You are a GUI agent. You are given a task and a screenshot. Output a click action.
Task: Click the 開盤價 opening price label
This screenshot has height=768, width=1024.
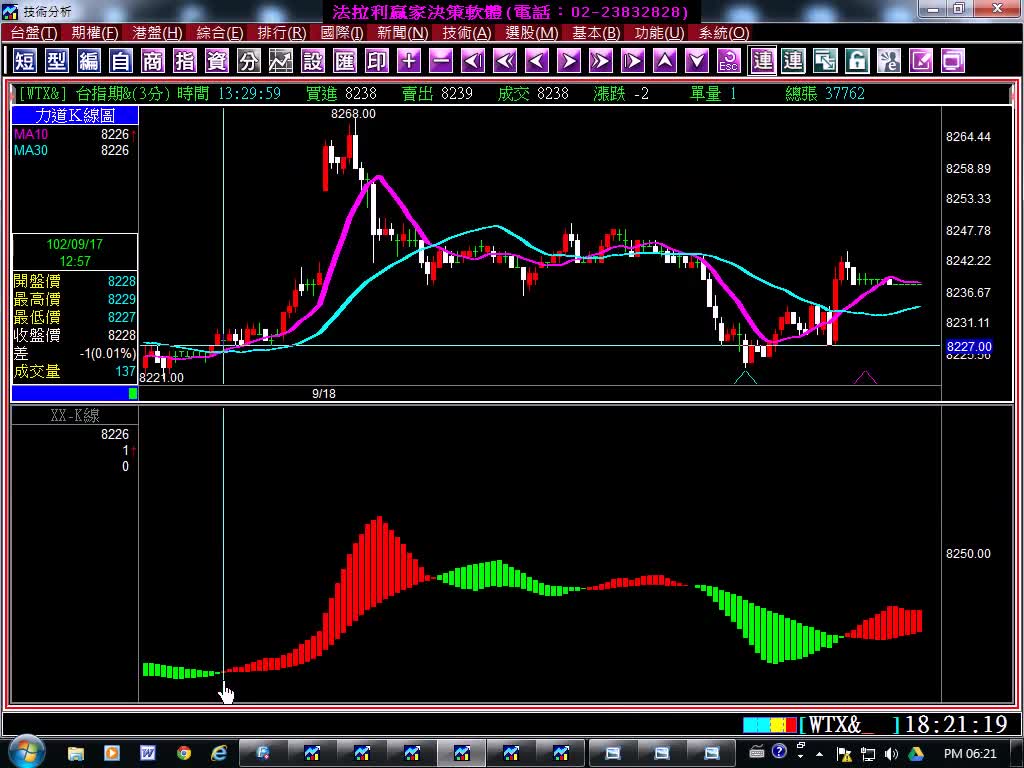[x=37, y=281]
